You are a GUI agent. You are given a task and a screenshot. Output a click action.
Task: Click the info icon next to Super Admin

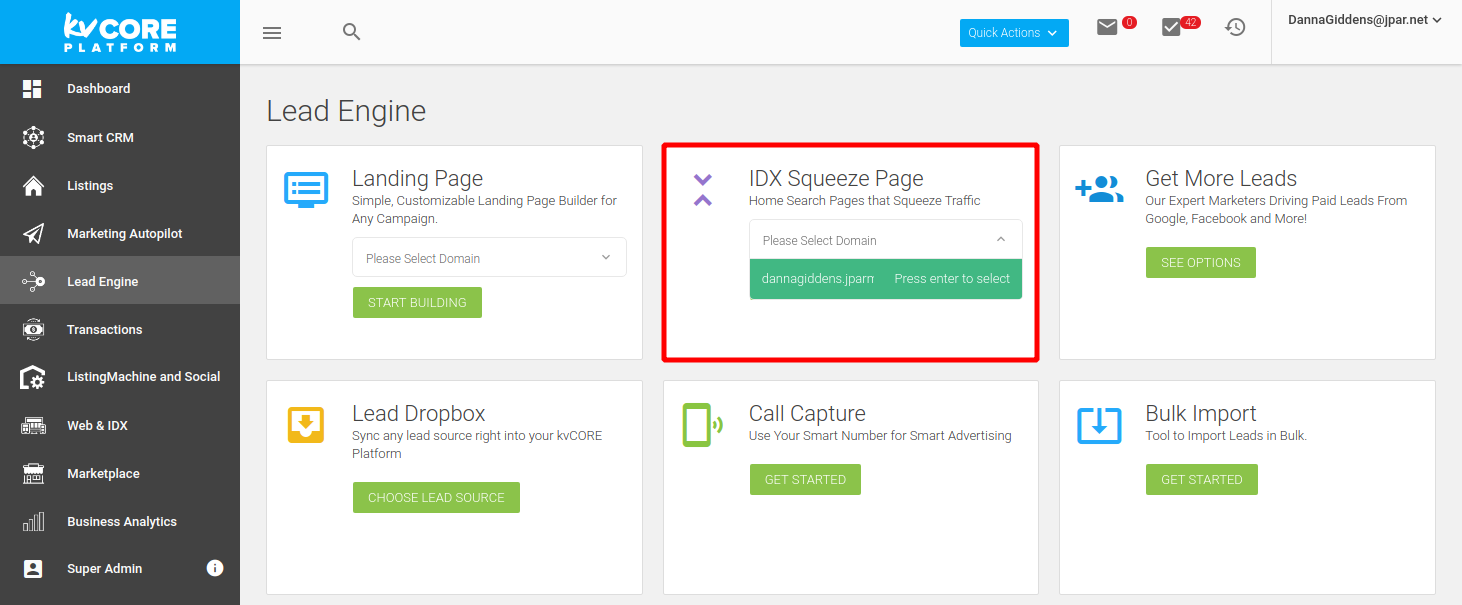215,568
